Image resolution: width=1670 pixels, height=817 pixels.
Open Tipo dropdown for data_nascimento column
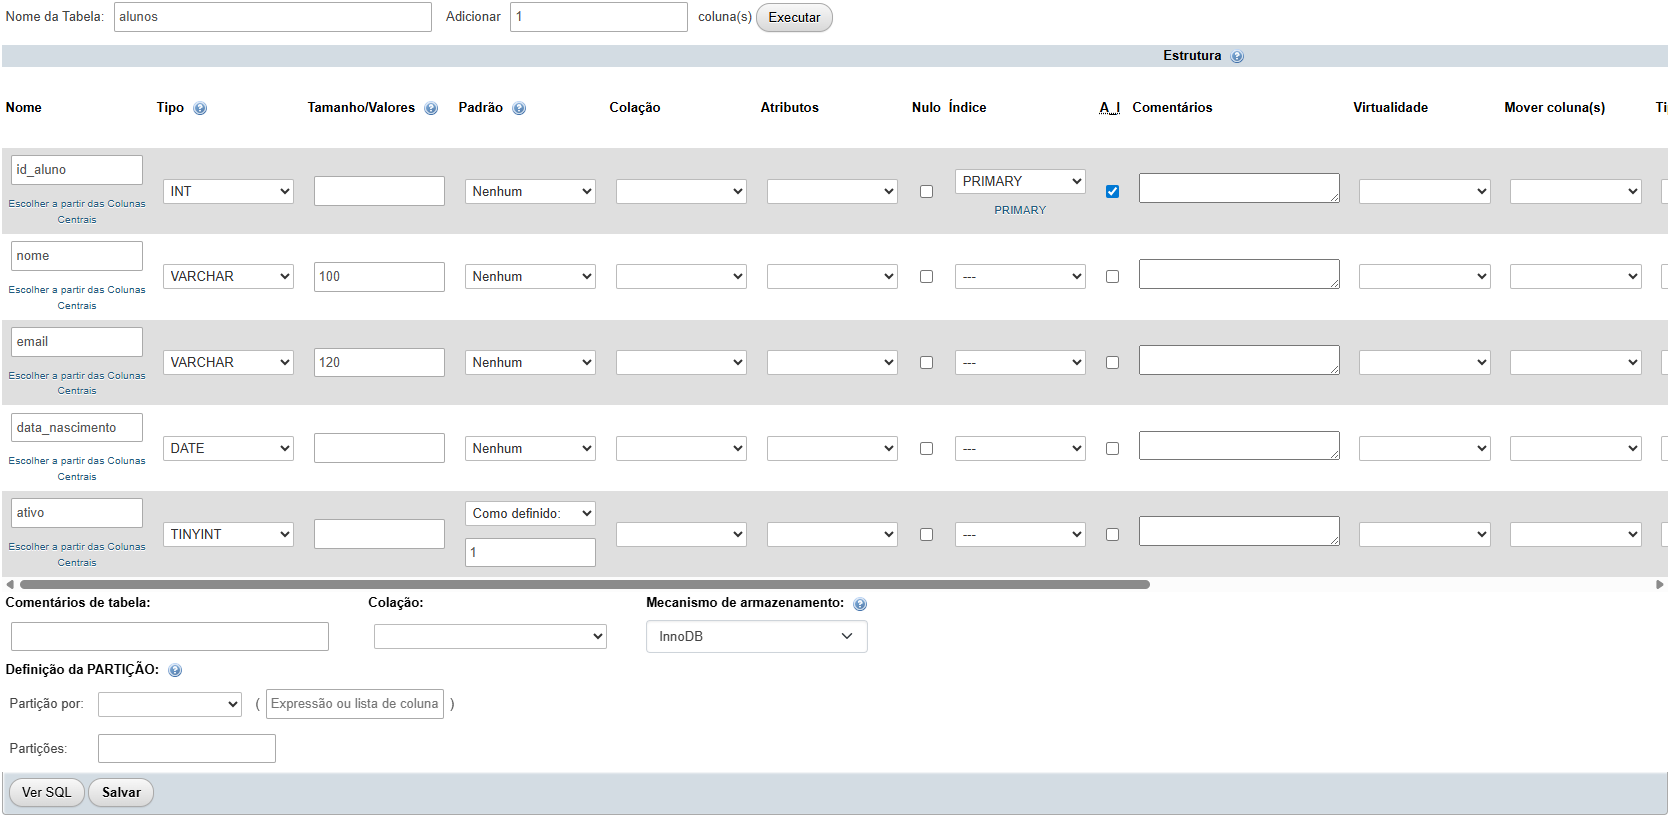tap(228, 448)
